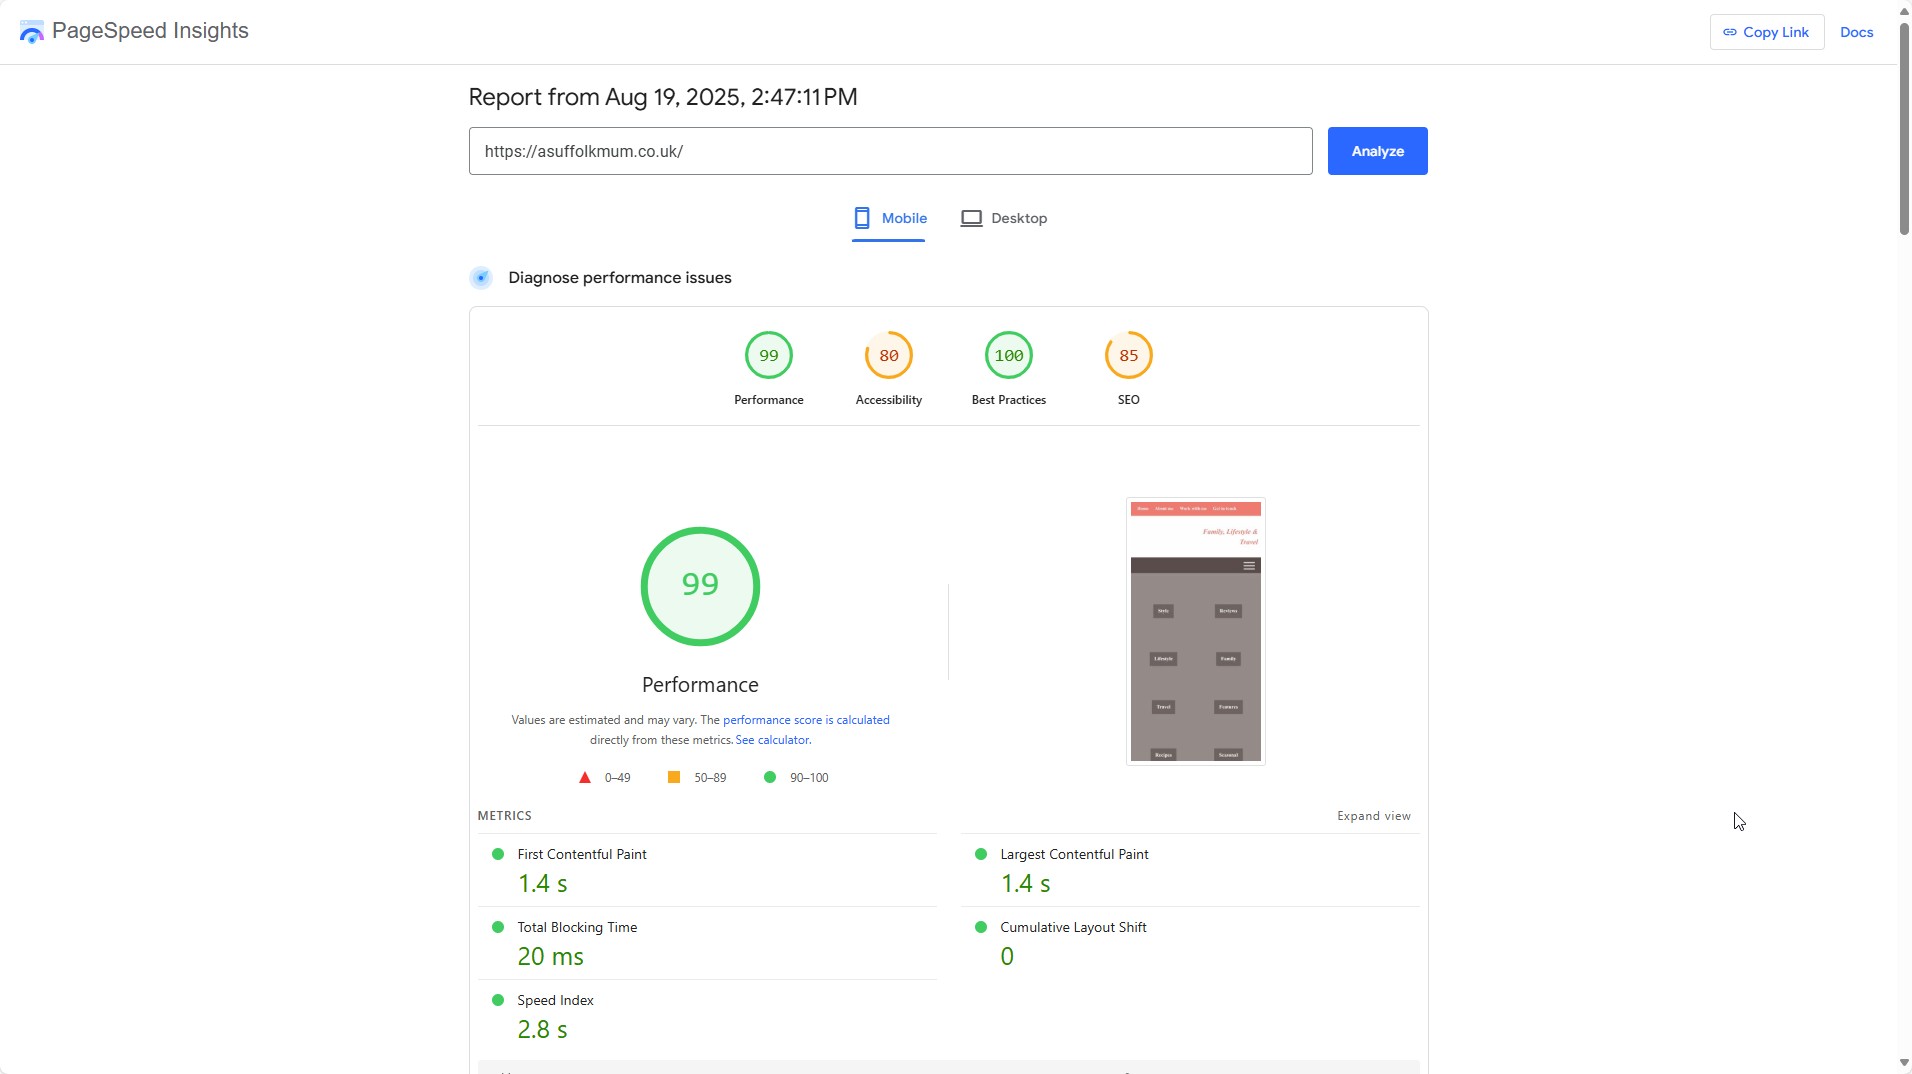
Task: Click the page vertical scrollbar thumb
Action: (1904, 128)
